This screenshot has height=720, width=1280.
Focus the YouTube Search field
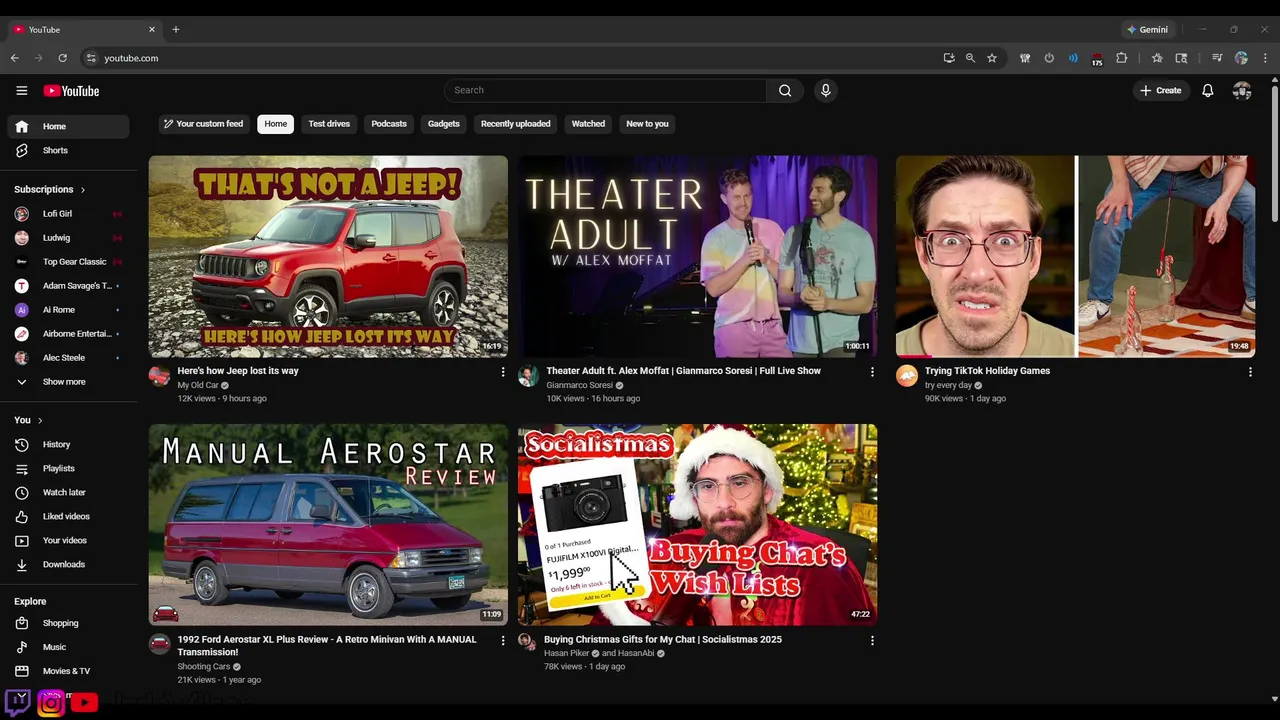click(x=605, y=90)
